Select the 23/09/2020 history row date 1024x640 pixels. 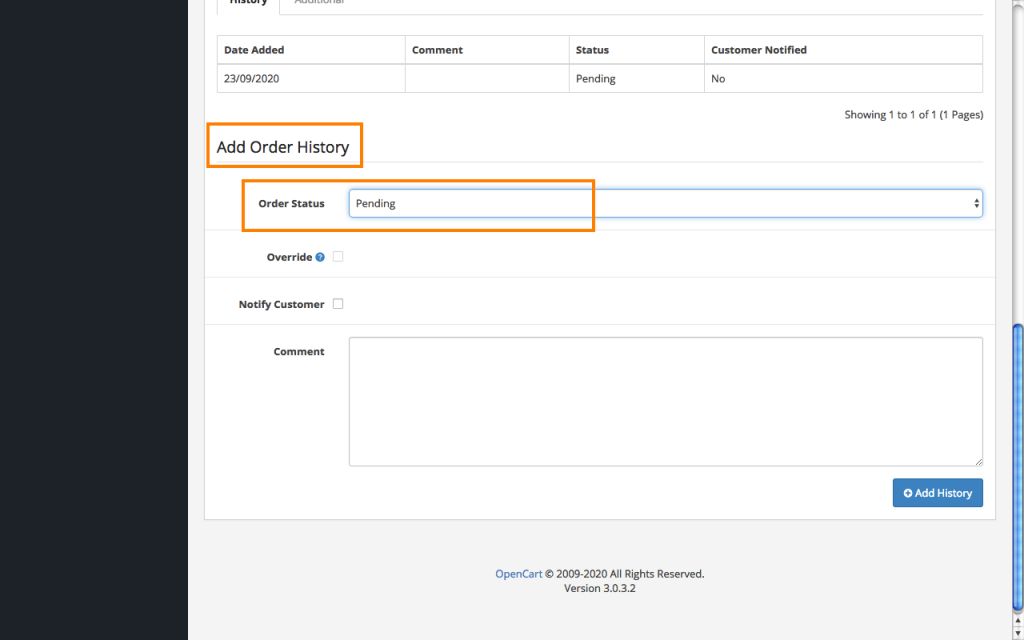[251, 79]
